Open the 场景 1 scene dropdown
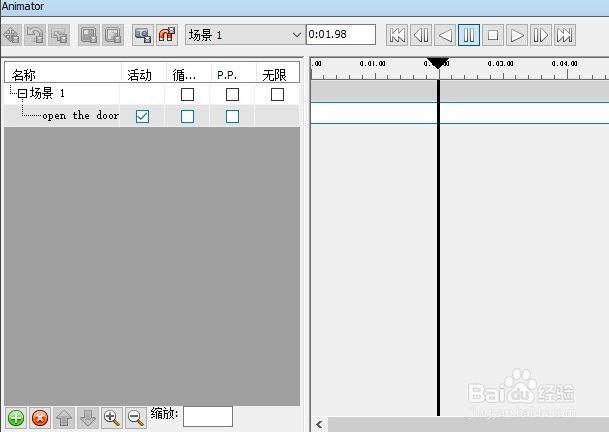Screen dimensions: 609x432 (245, 35)
